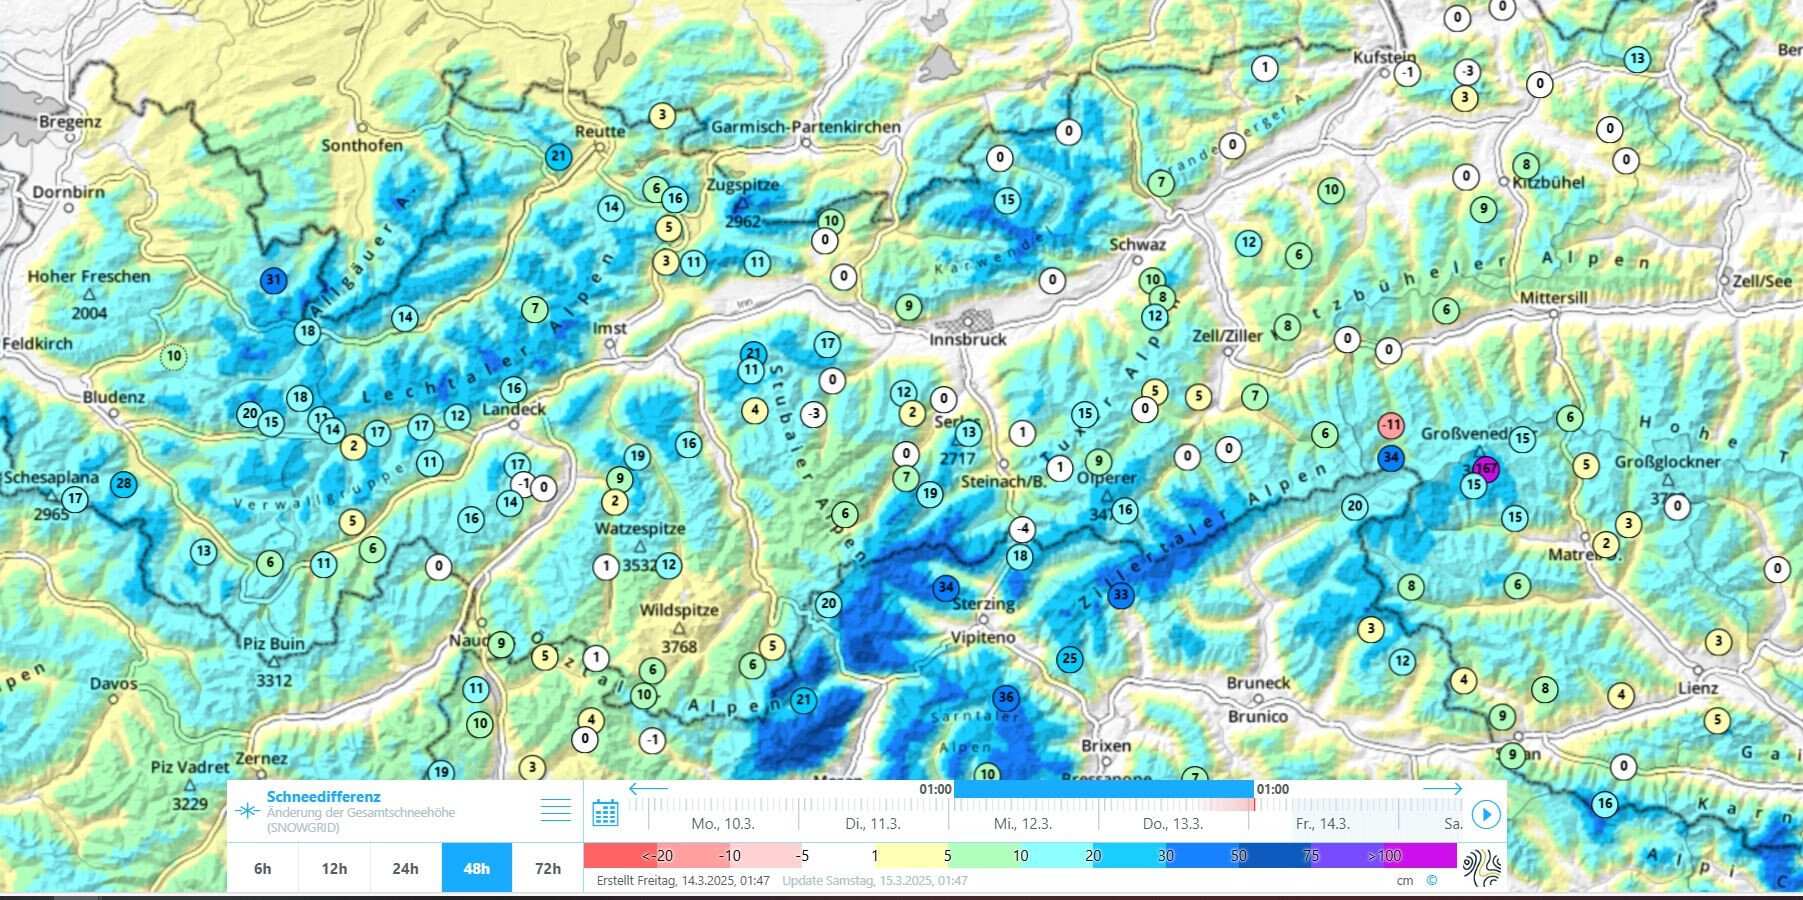Screen dimensions: 1803x900
Task: Select the 6h interval
Action: tap(262, 868)
